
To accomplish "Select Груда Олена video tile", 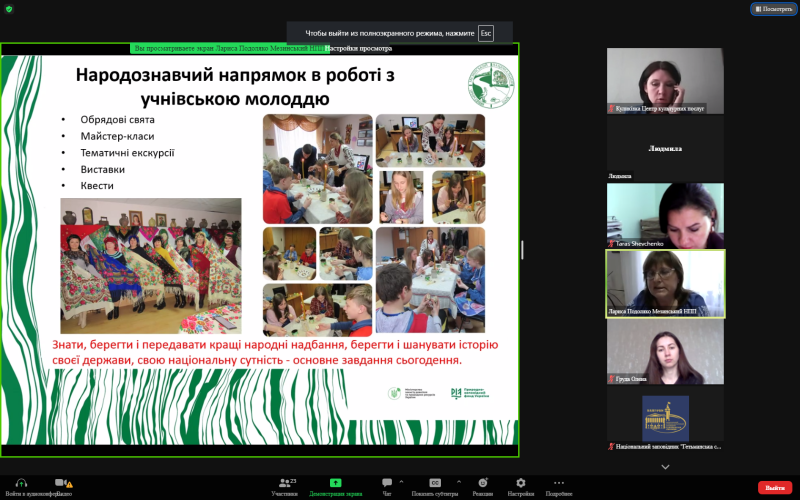I will pyautogui.click(x=665, y=351).
